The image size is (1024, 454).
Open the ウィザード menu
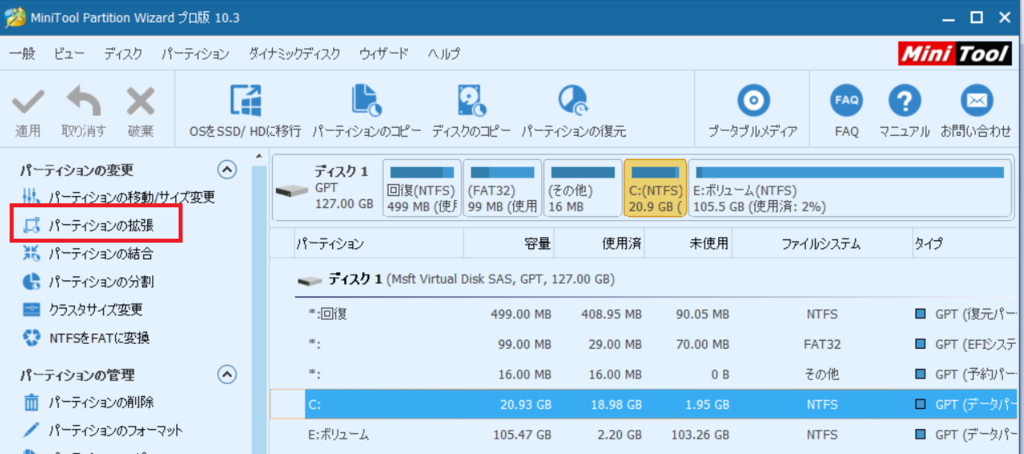tap(384, 54)
